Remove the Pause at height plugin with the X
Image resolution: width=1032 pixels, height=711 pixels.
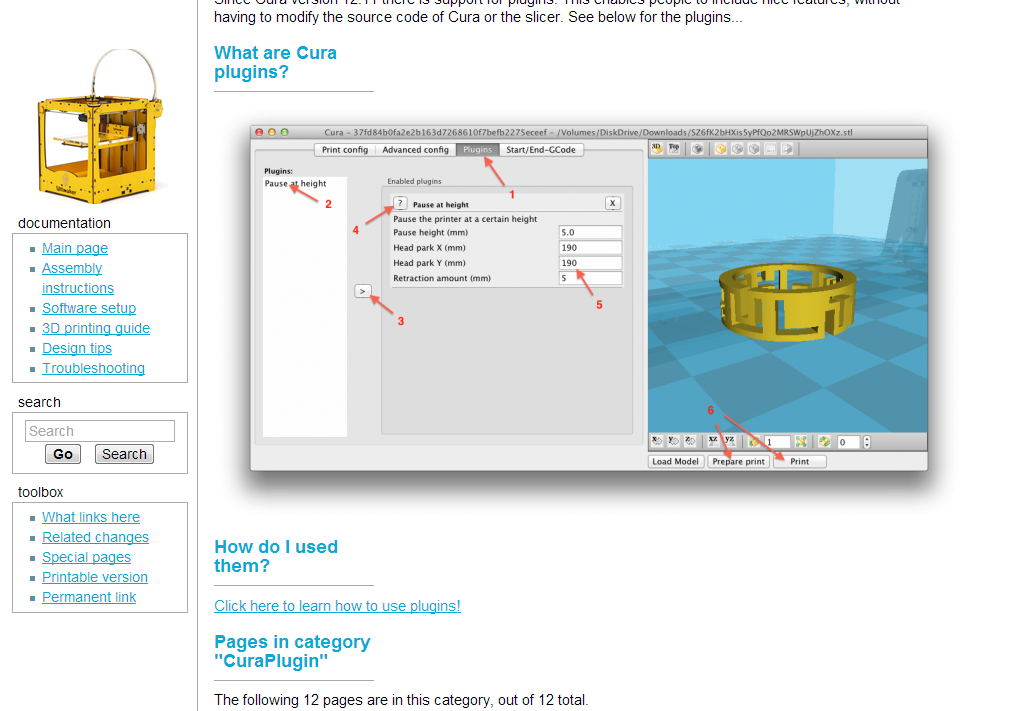613,203
